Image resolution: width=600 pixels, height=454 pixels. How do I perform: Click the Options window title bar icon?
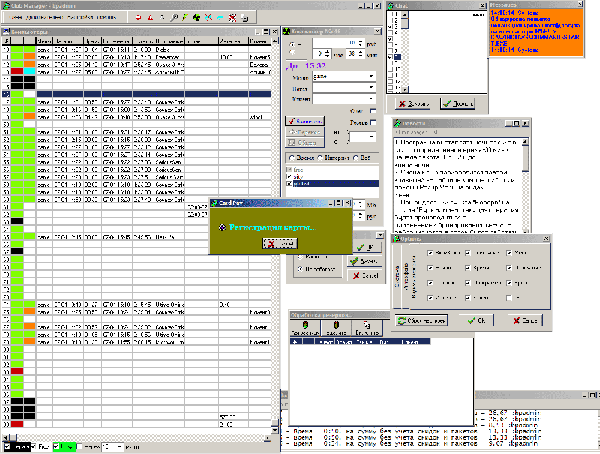point(396,238)
